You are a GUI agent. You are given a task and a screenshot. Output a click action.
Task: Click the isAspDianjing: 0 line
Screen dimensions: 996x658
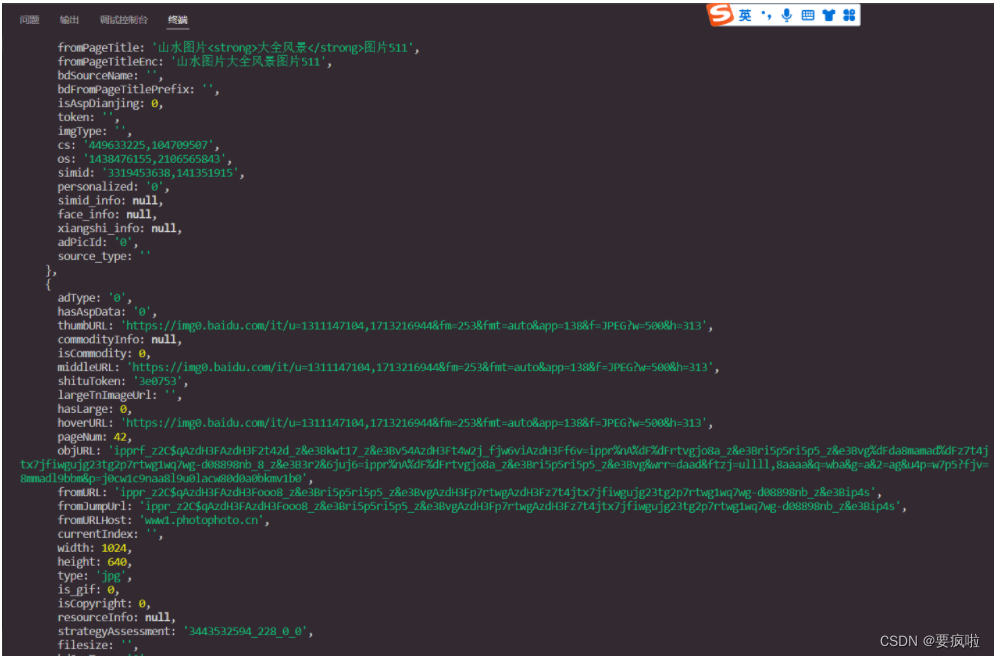(111, 104)
